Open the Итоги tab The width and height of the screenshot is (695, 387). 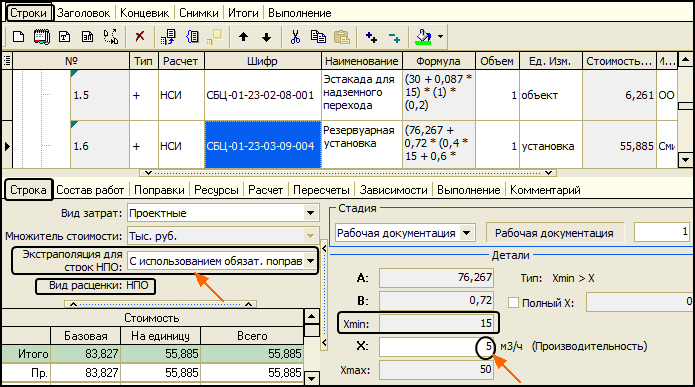[243, 13]
